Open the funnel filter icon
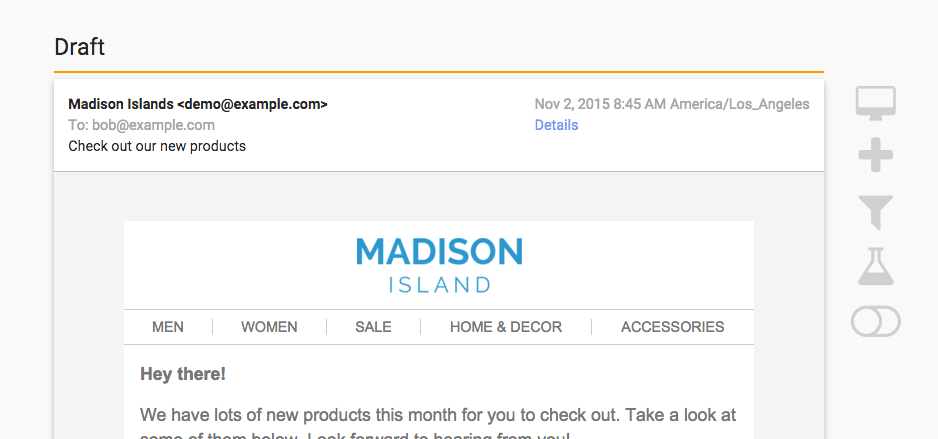This screenshot has width=938, height=439. point(875,212)
